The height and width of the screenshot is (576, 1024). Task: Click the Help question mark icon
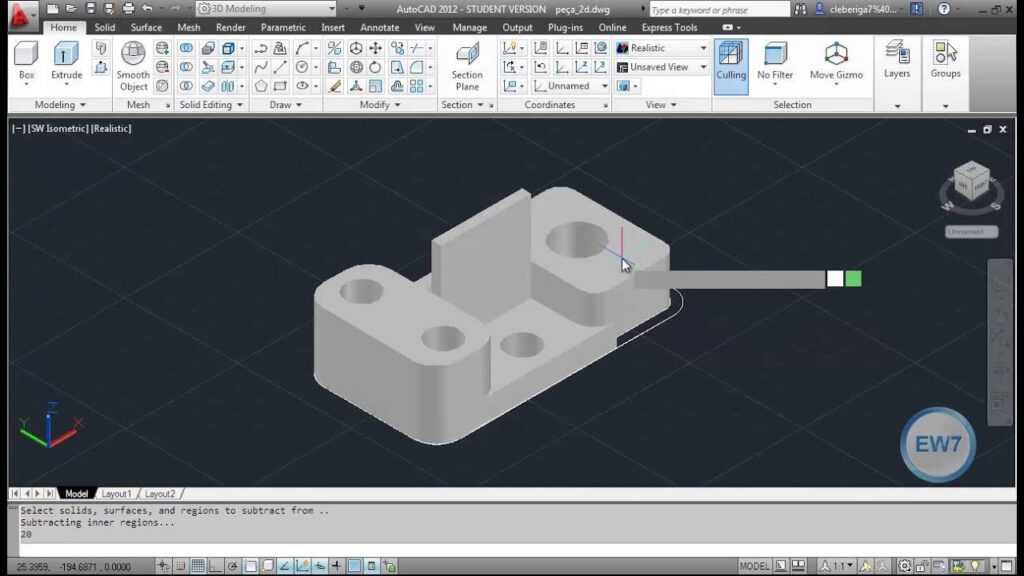point(944,9)
